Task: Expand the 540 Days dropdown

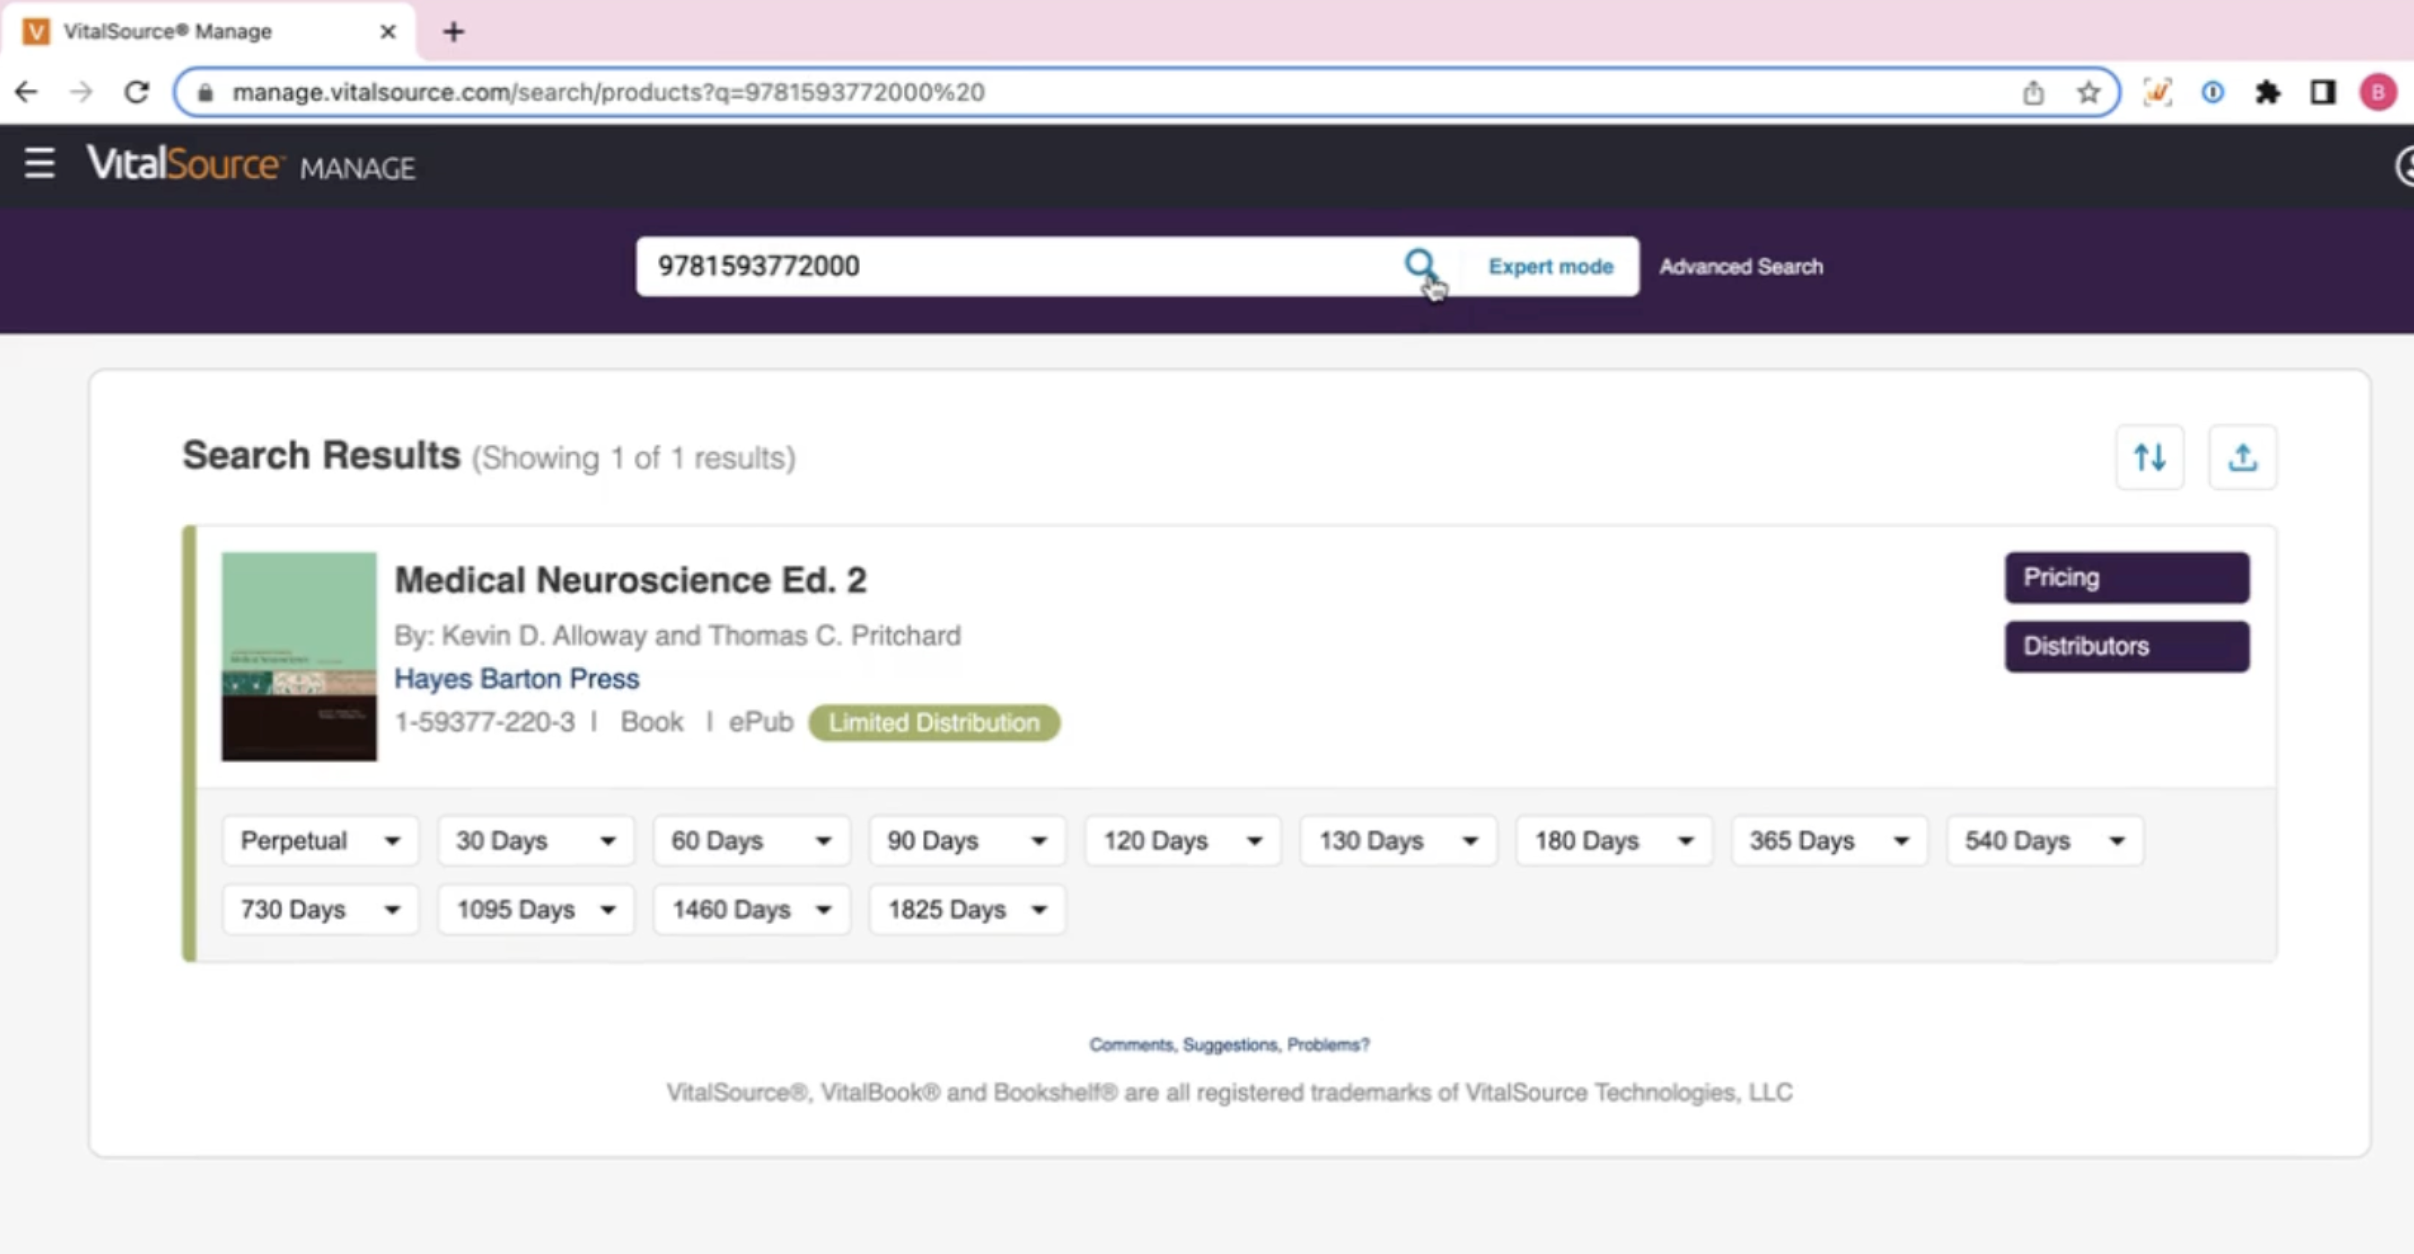Action: click(x=2045, y=841)
